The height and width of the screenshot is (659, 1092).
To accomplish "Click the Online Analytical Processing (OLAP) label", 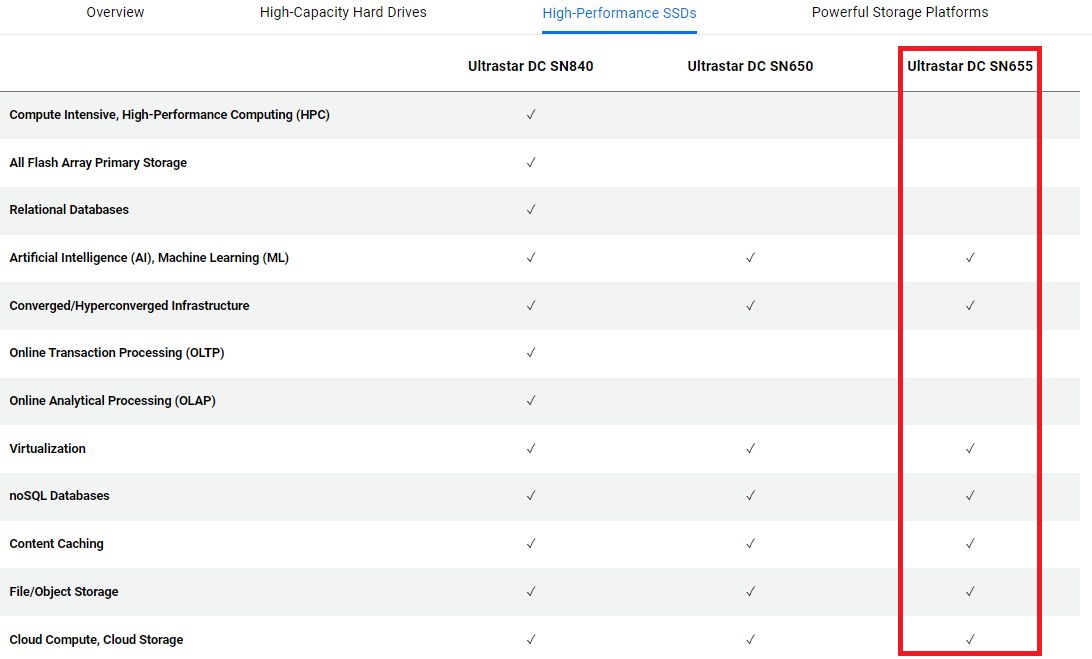I will pos(112,401).
